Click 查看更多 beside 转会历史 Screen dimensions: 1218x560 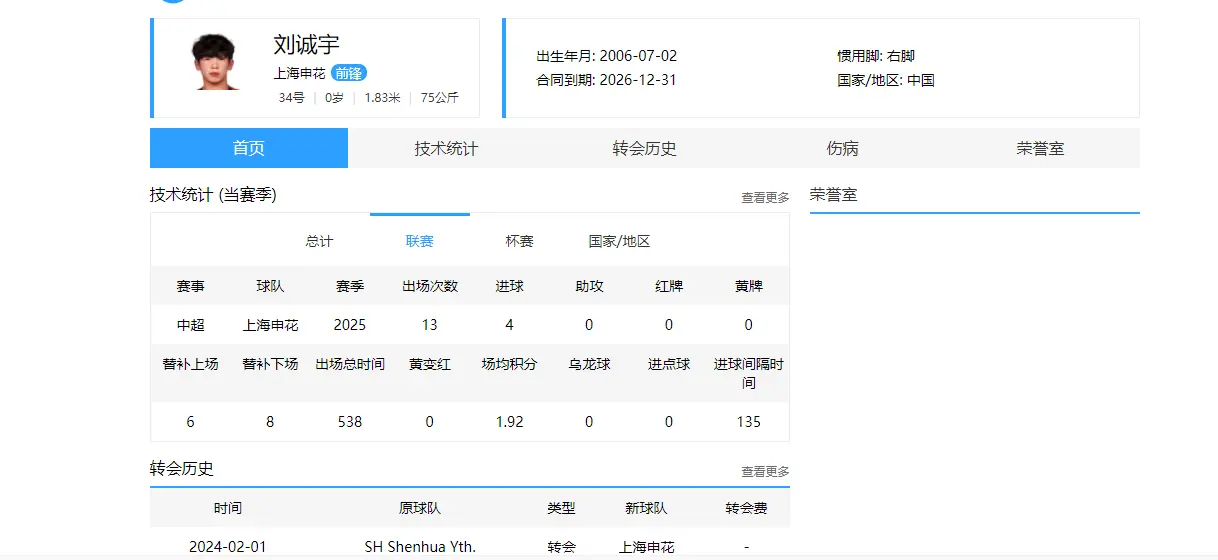(765, 471)
